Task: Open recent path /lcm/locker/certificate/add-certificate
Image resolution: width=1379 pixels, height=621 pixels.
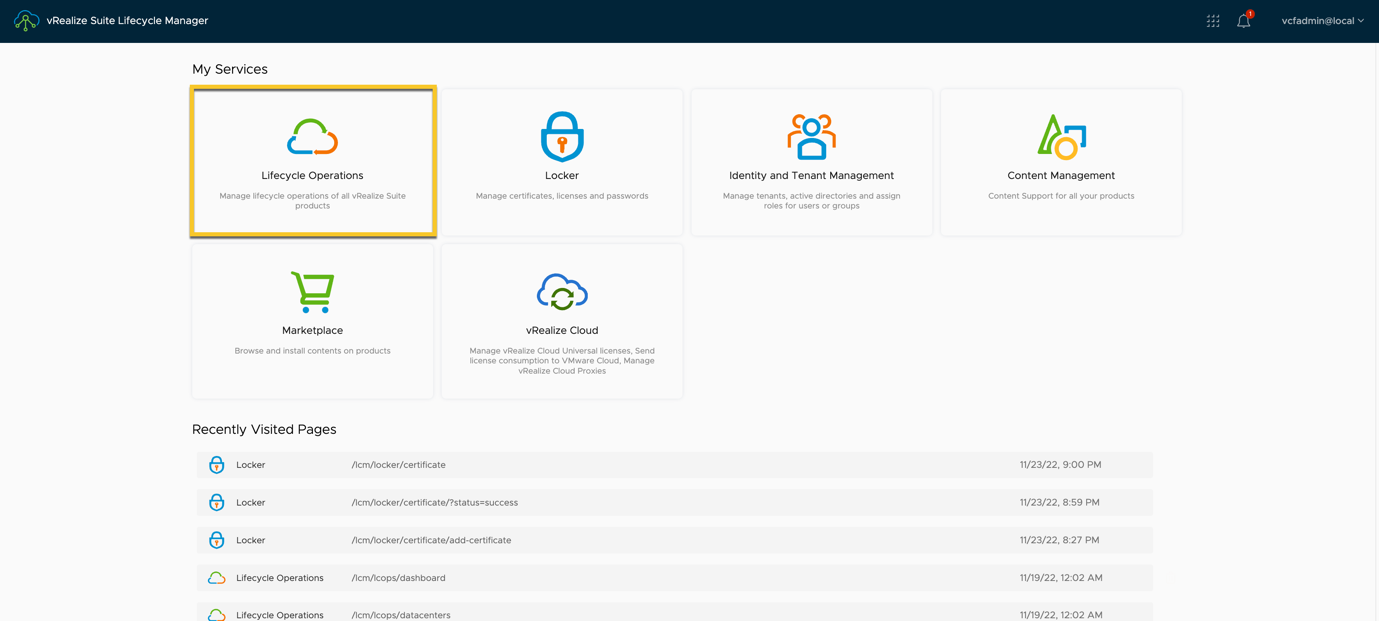Action: coord(431,540)
